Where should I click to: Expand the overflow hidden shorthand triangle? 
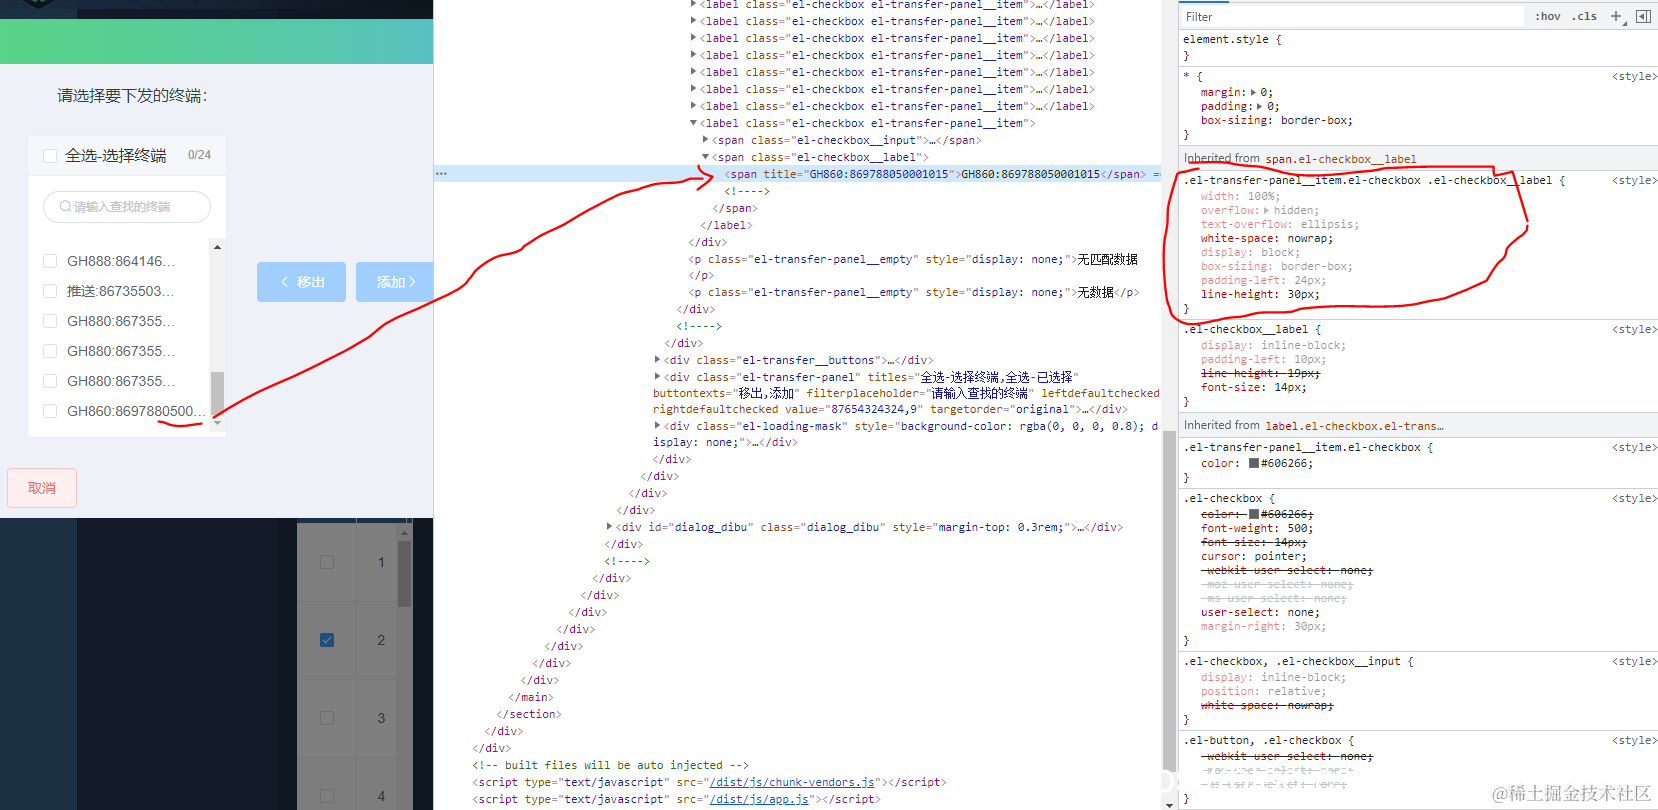click(x=1267, y=210)
